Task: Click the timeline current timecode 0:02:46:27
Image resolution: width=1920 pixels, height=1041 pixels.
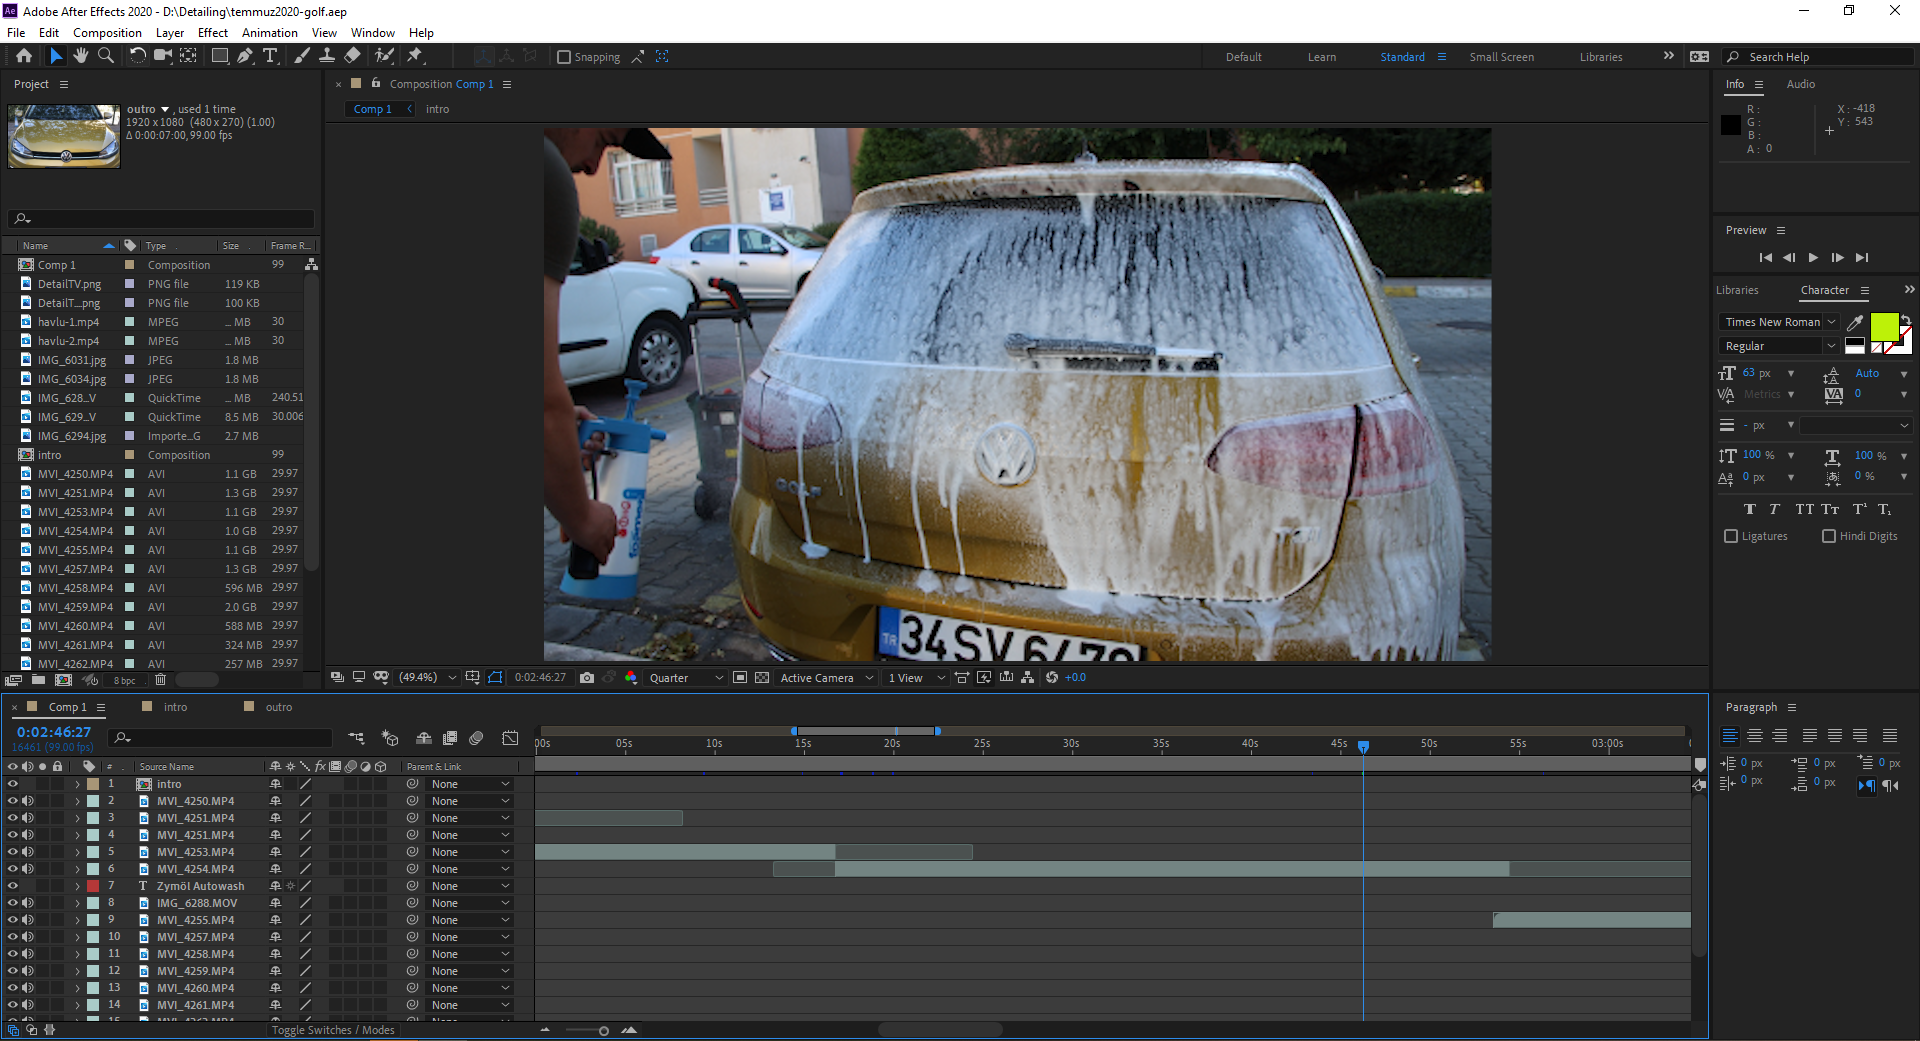Action: tap(54, 732)
